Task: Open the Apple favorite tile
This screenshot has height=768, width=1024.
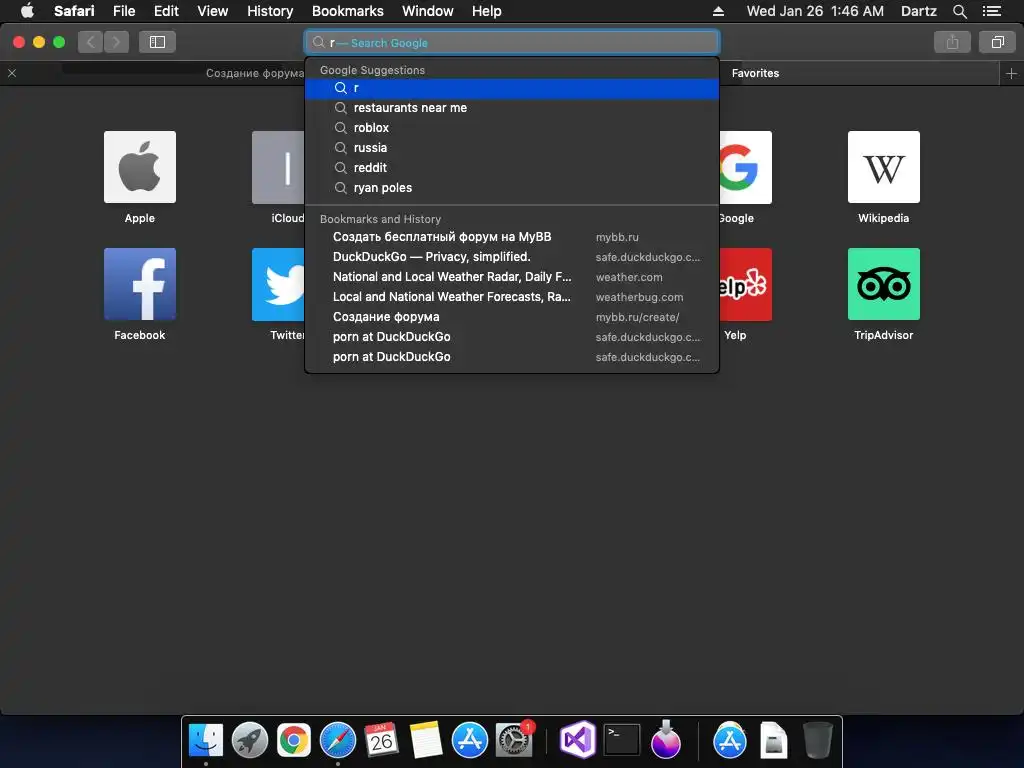Action: (x=140, y=167)
